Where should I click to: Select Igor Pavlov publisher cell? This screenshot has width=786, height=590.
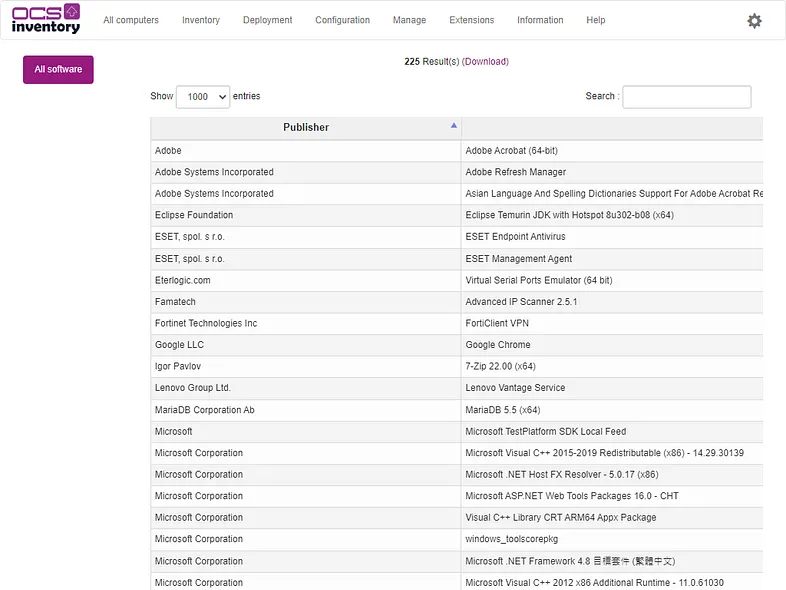[x=306, y=366]
